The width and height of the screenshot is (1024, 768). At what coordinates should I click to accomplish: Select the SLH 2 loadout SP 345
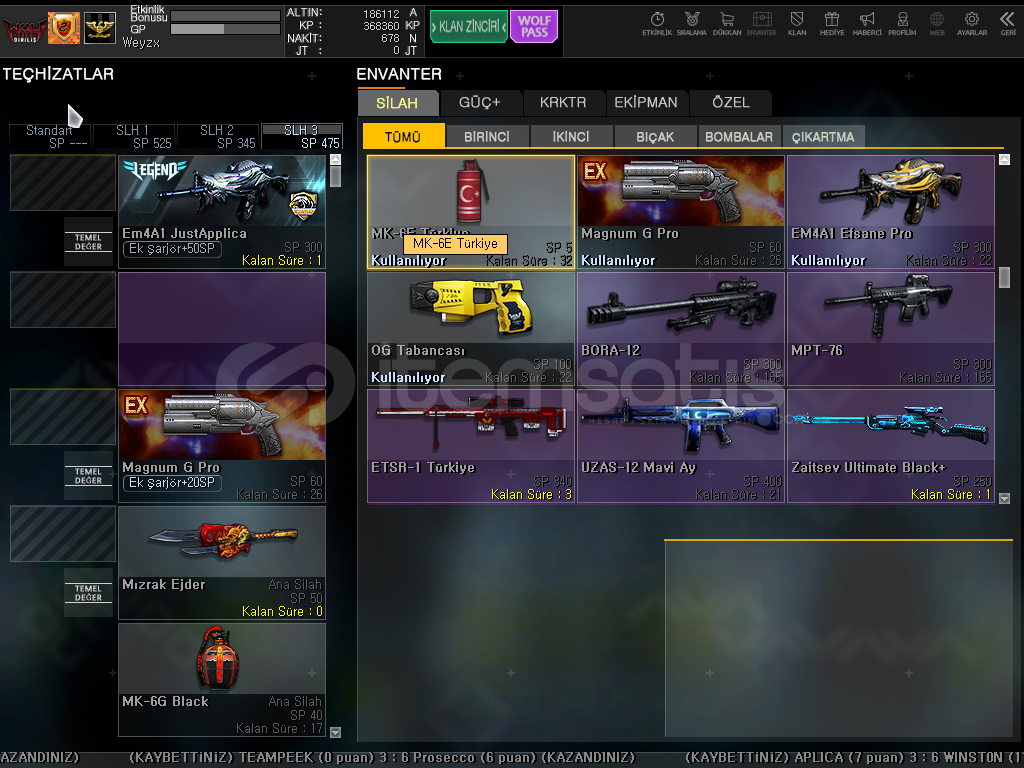pyautogui.click(x=217, y=136)
